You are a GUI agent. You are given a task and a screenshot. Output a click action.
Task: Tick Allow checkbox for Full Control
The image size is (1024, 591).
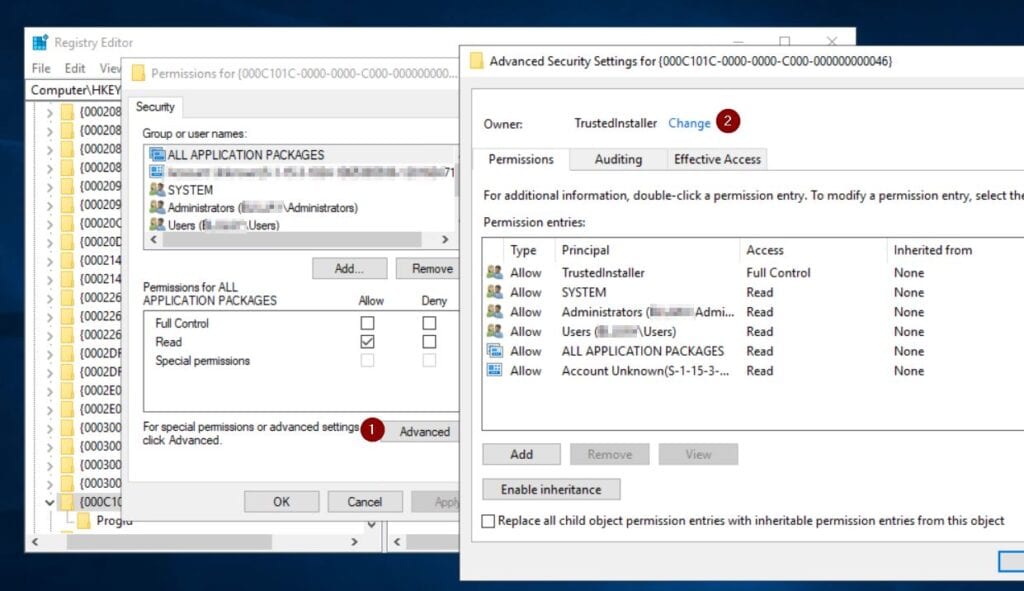[368, 323]
